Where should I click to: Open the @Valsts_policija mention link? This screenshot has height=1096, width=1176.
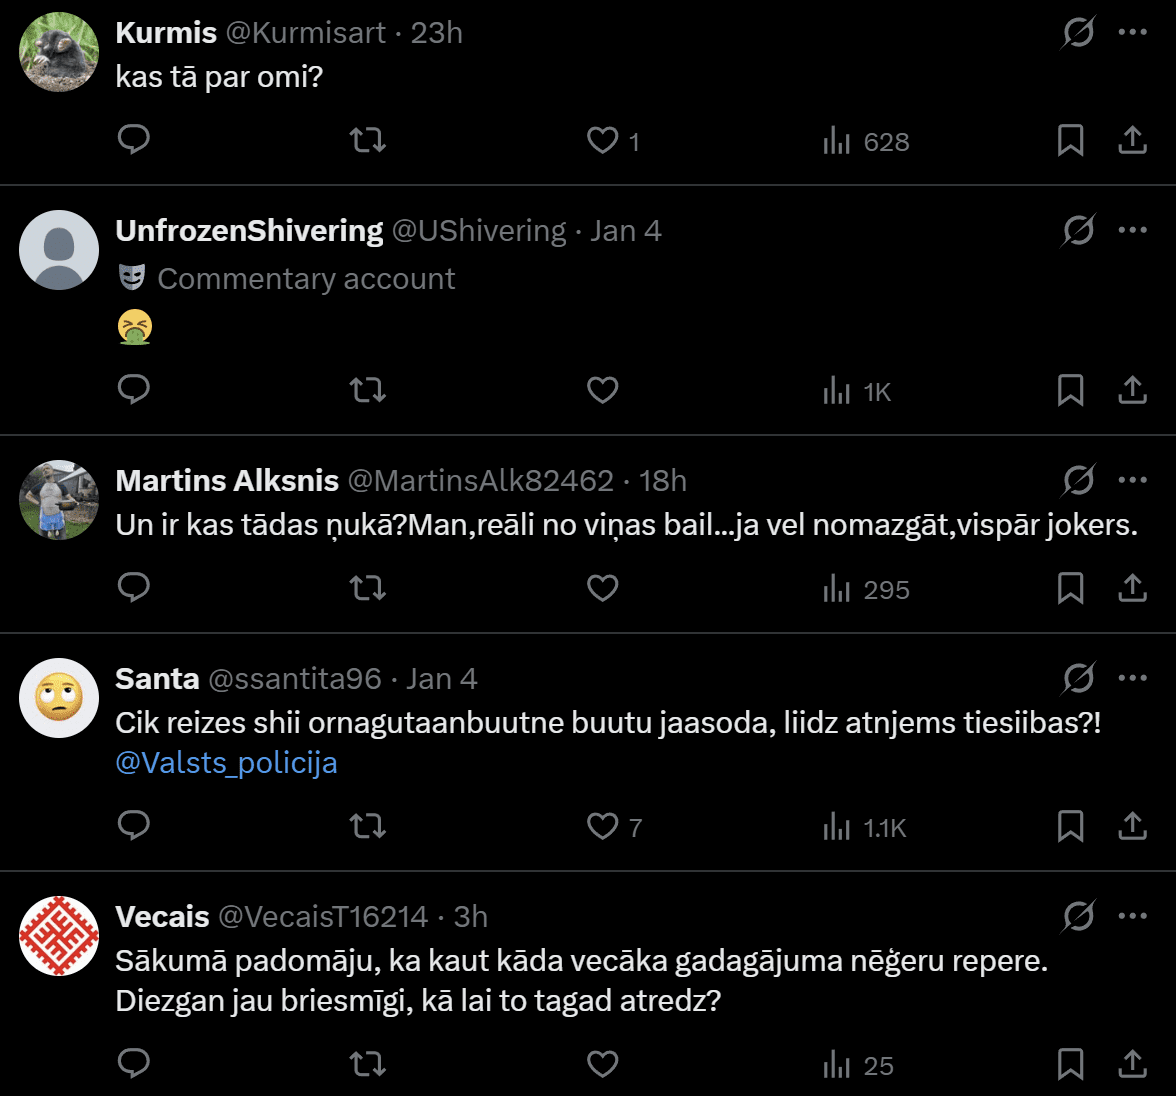[226, 763]
